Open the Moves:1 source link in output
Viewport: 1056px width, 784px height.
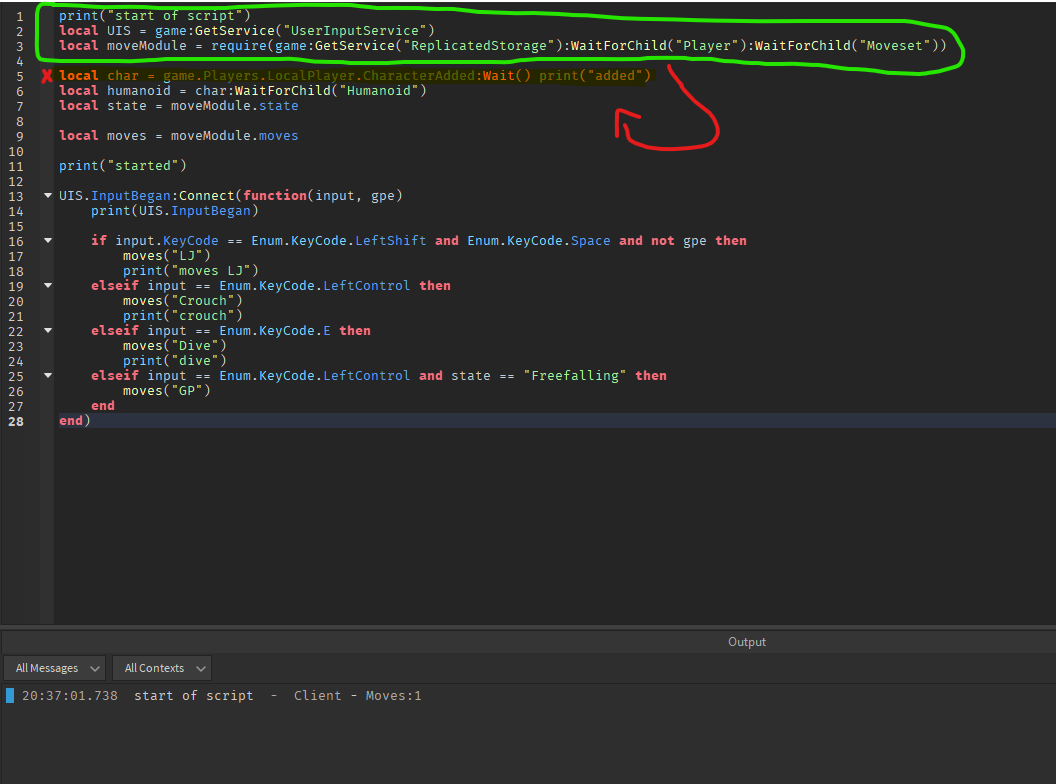393,696
